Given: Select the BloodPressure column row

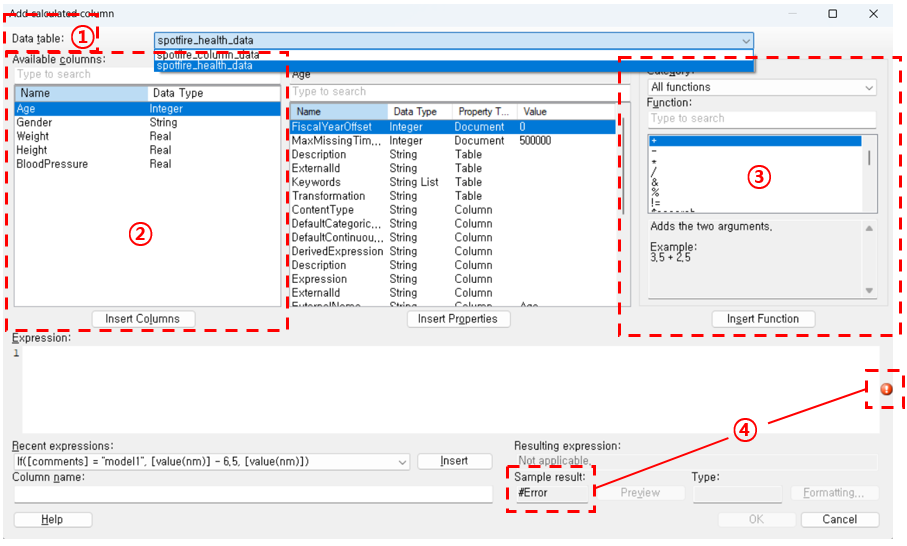Looking at the screenshot, I should pos(148,164).
